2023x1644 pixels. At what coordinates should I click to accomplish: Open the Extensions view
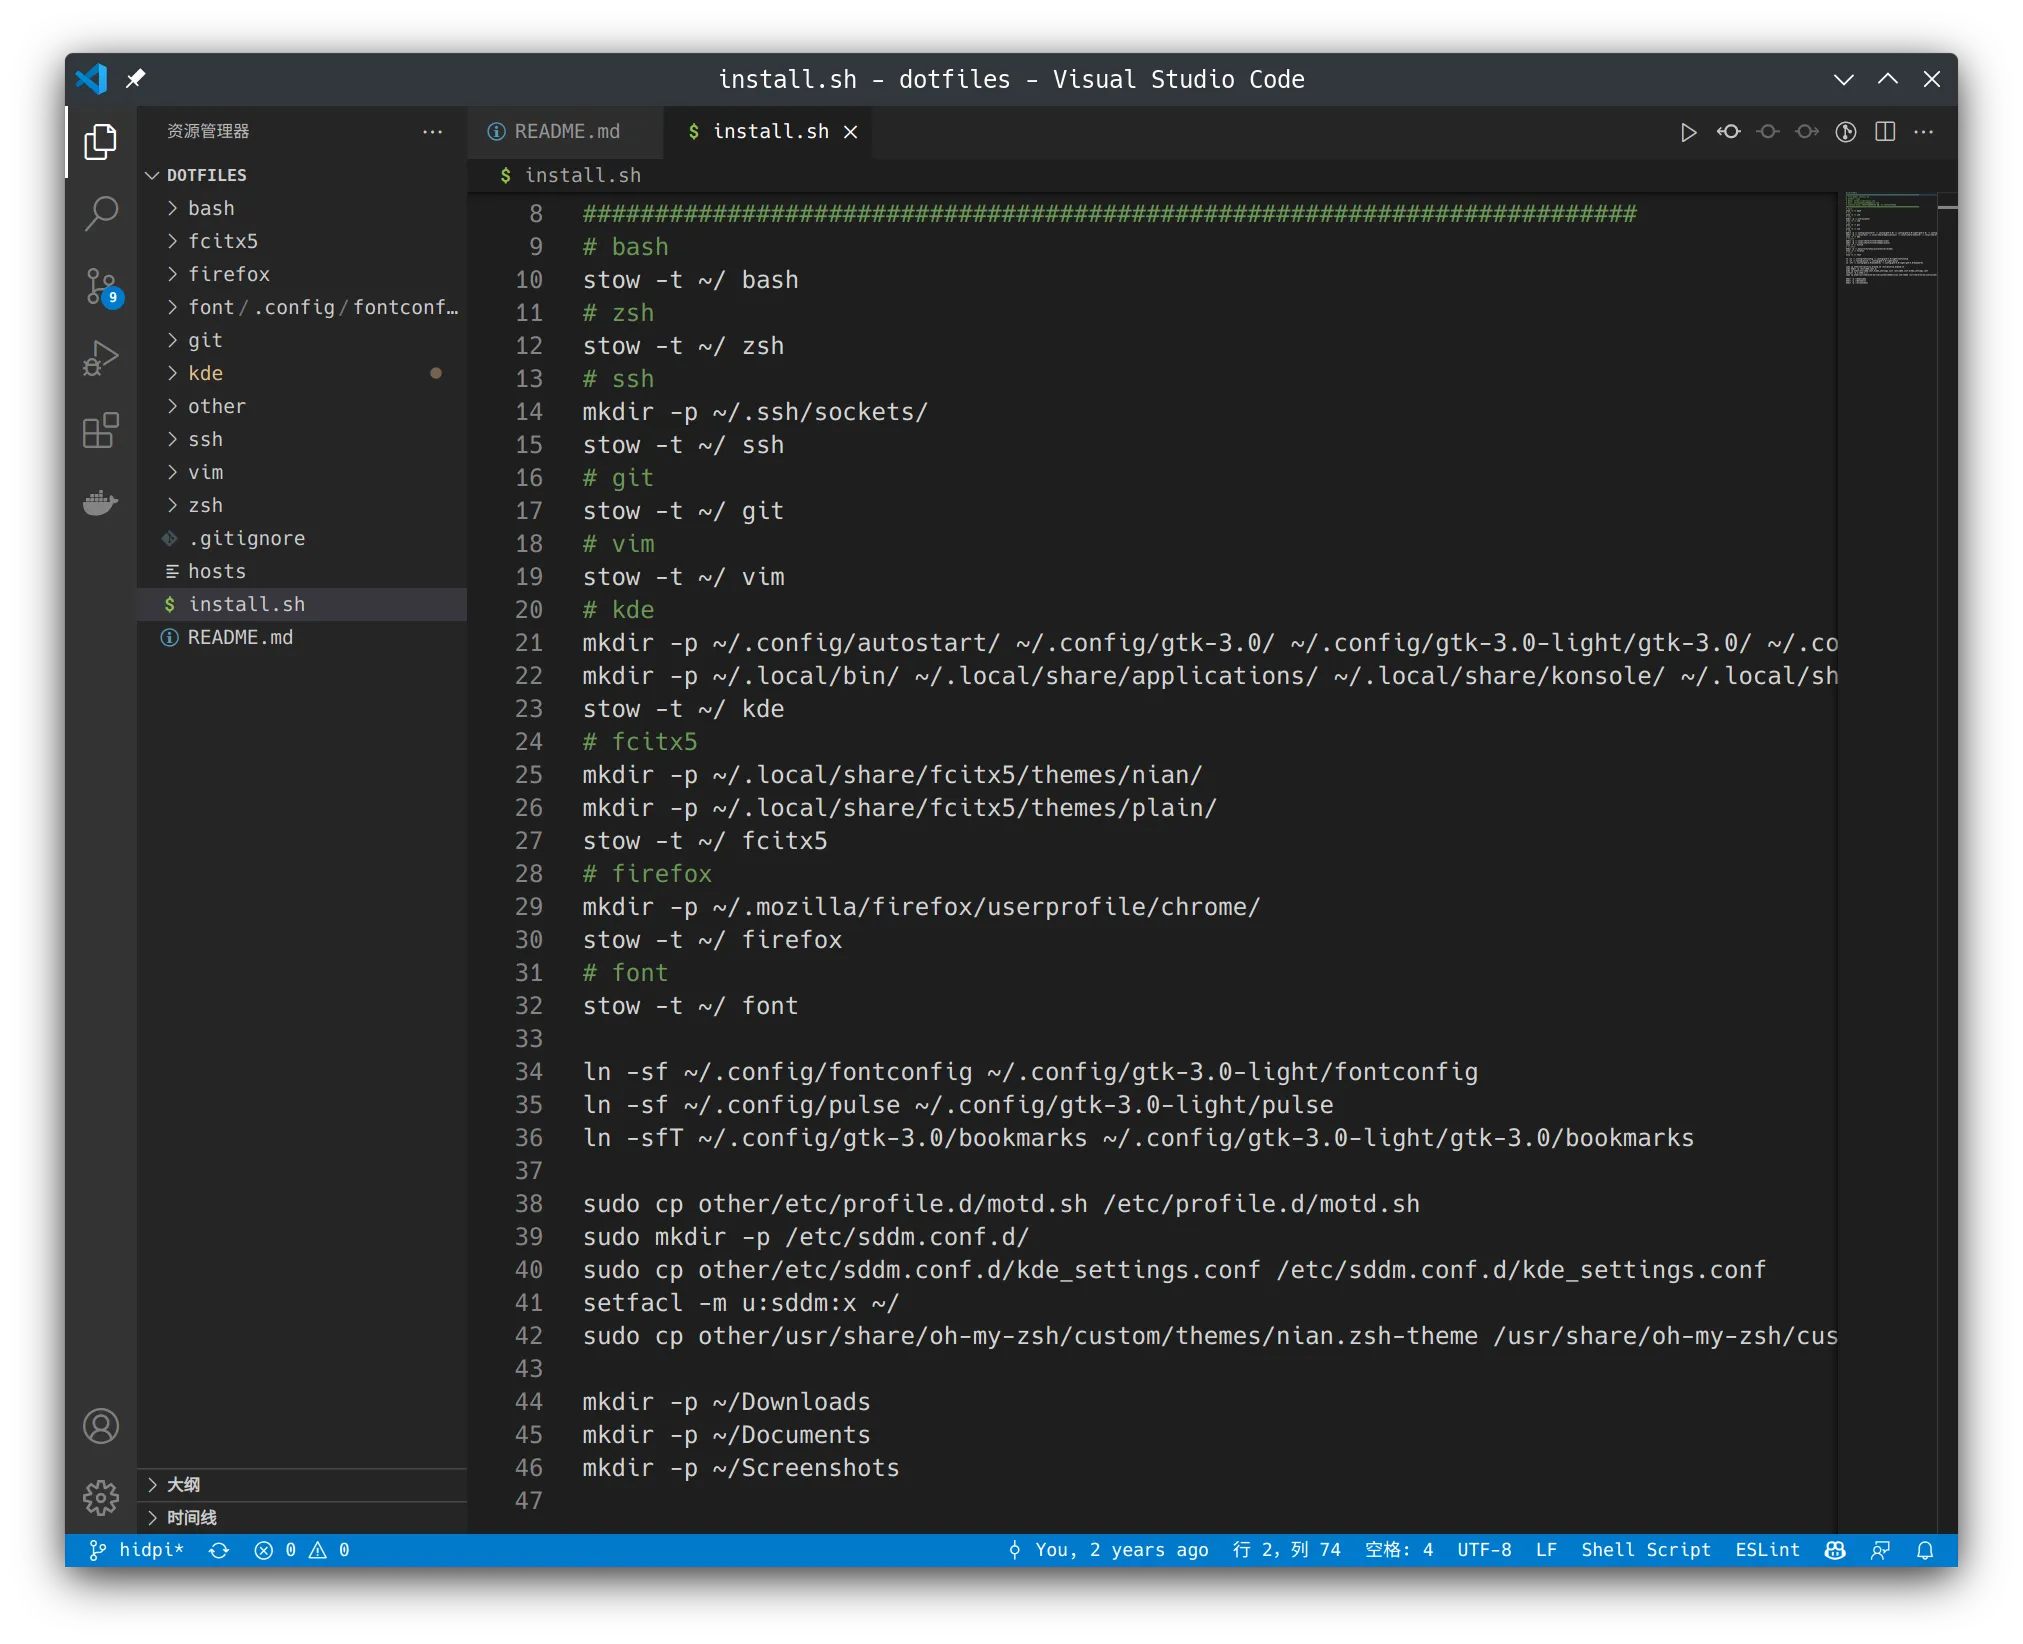click(100, 430)
